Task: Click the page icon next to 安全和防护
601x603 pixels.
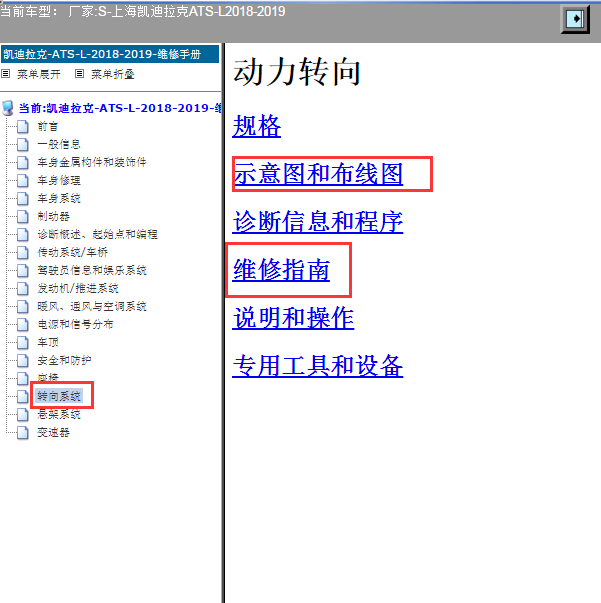Action: [23, 360]
